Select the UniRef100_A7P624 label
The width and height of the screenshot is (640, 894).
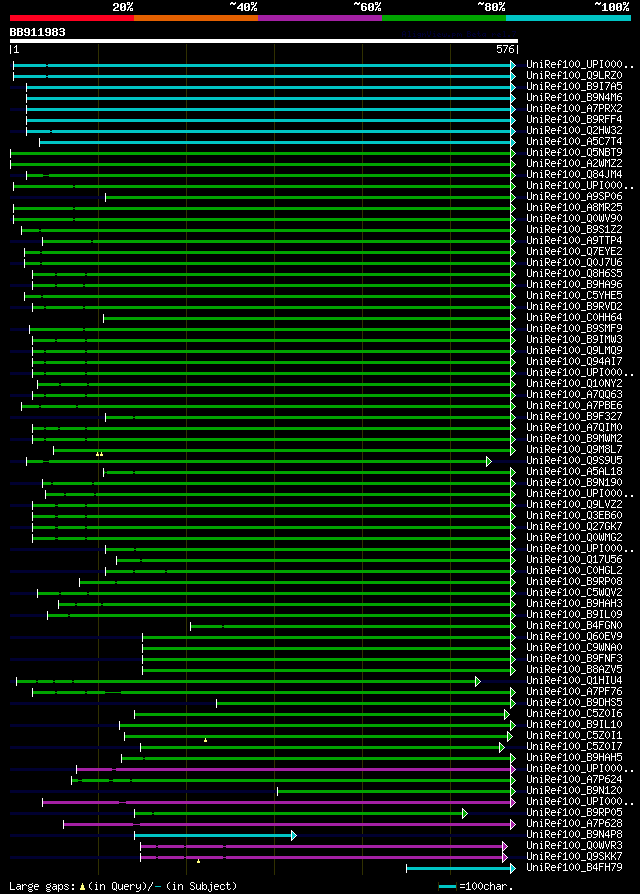574,780
